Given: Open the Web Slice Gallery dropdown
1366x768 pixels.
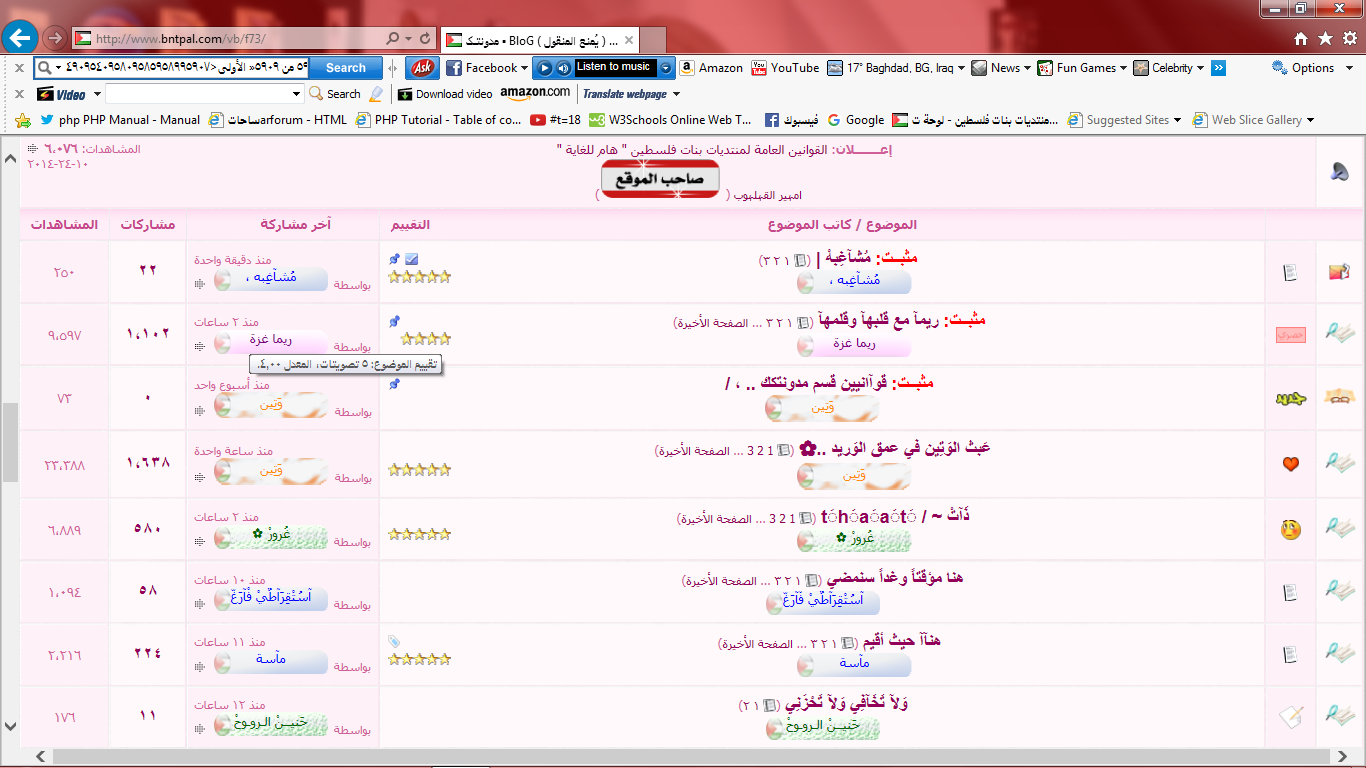Looking at the screenshot, I should point(1310,120).
